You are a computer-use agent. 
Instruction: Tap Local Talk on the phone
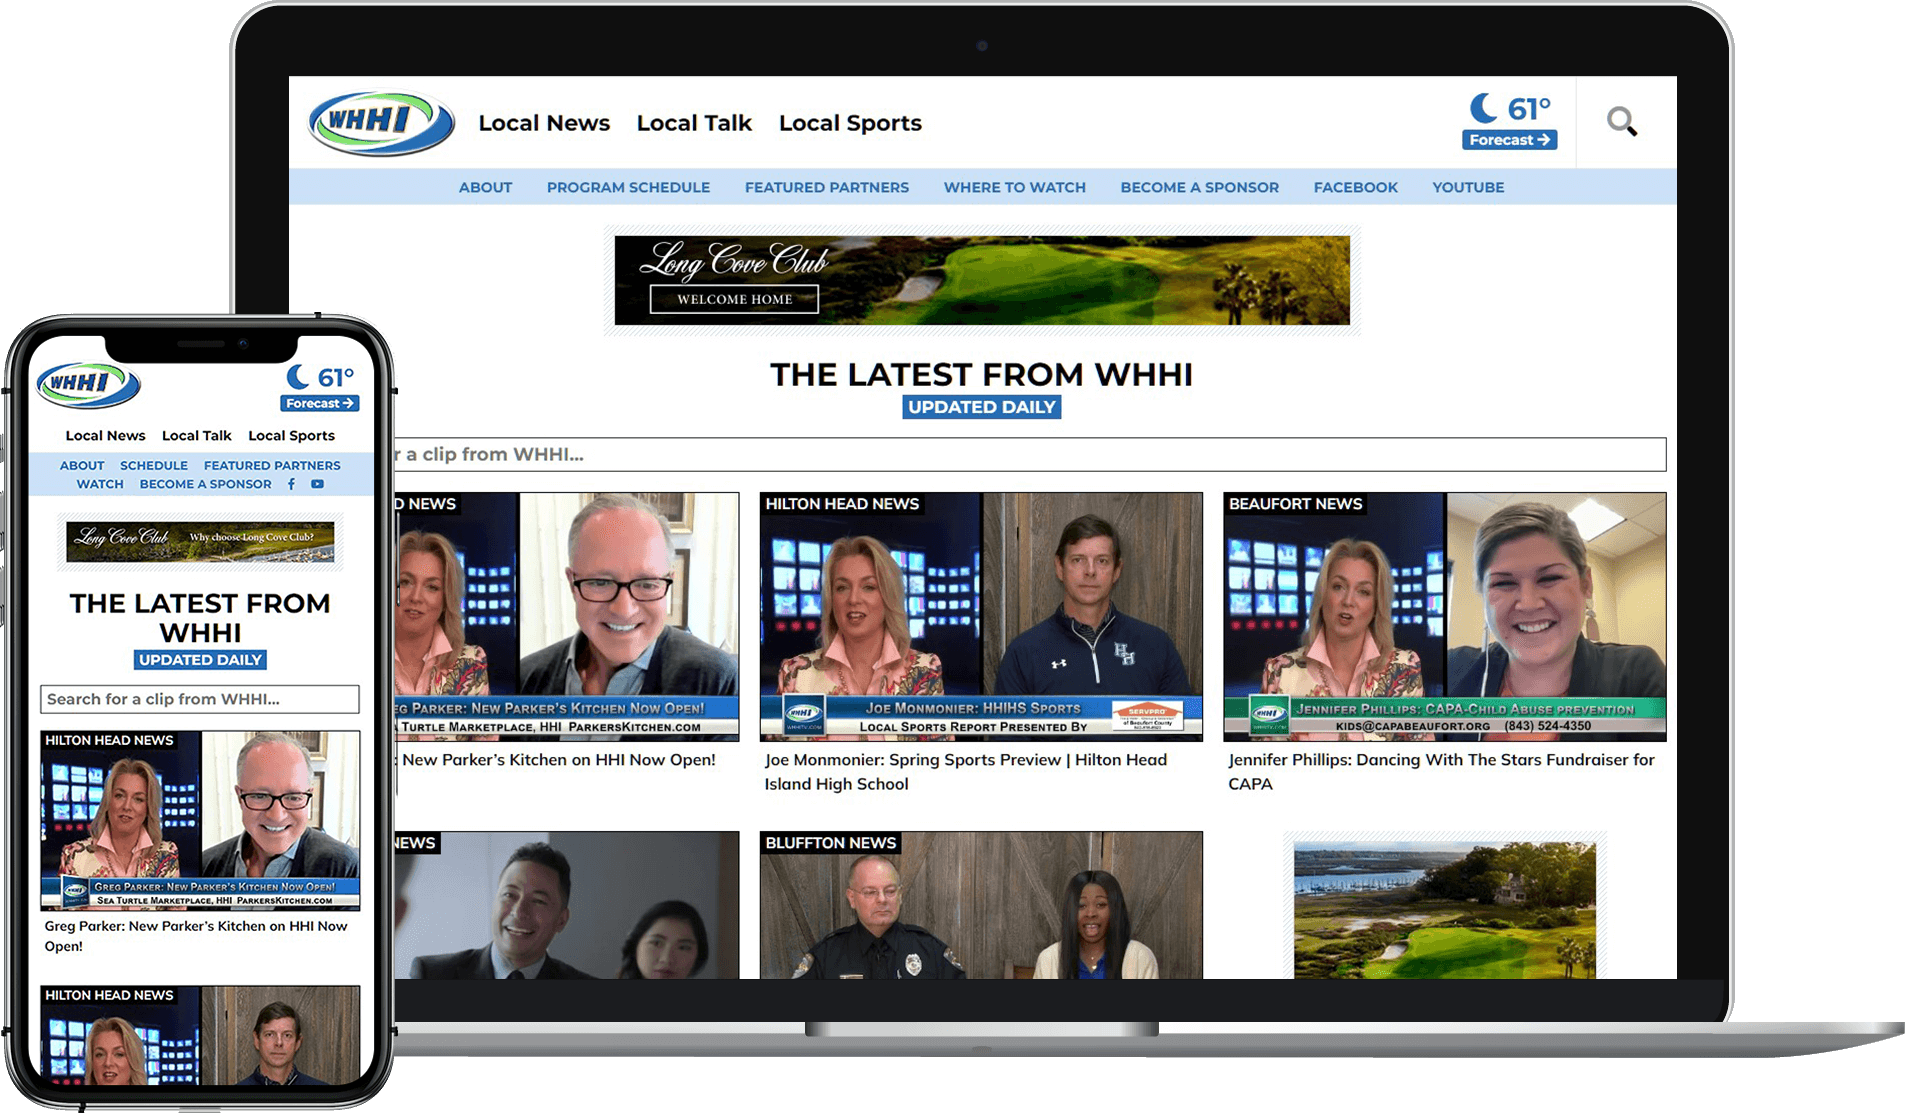point(196,436)
